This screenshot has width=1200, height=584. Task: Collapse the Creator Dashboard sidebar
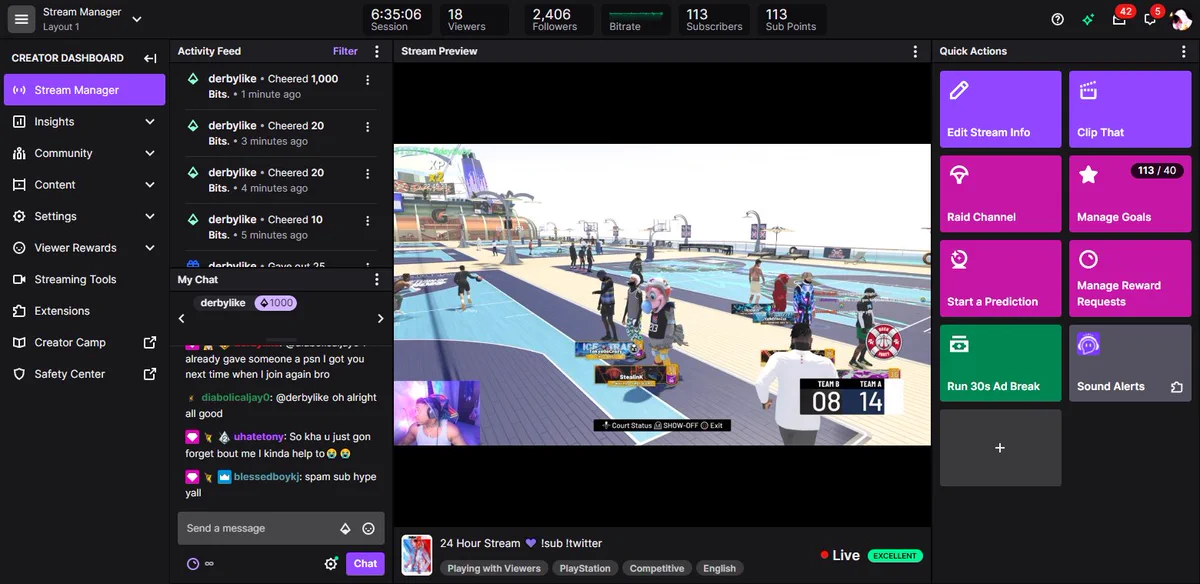point(150,58)
